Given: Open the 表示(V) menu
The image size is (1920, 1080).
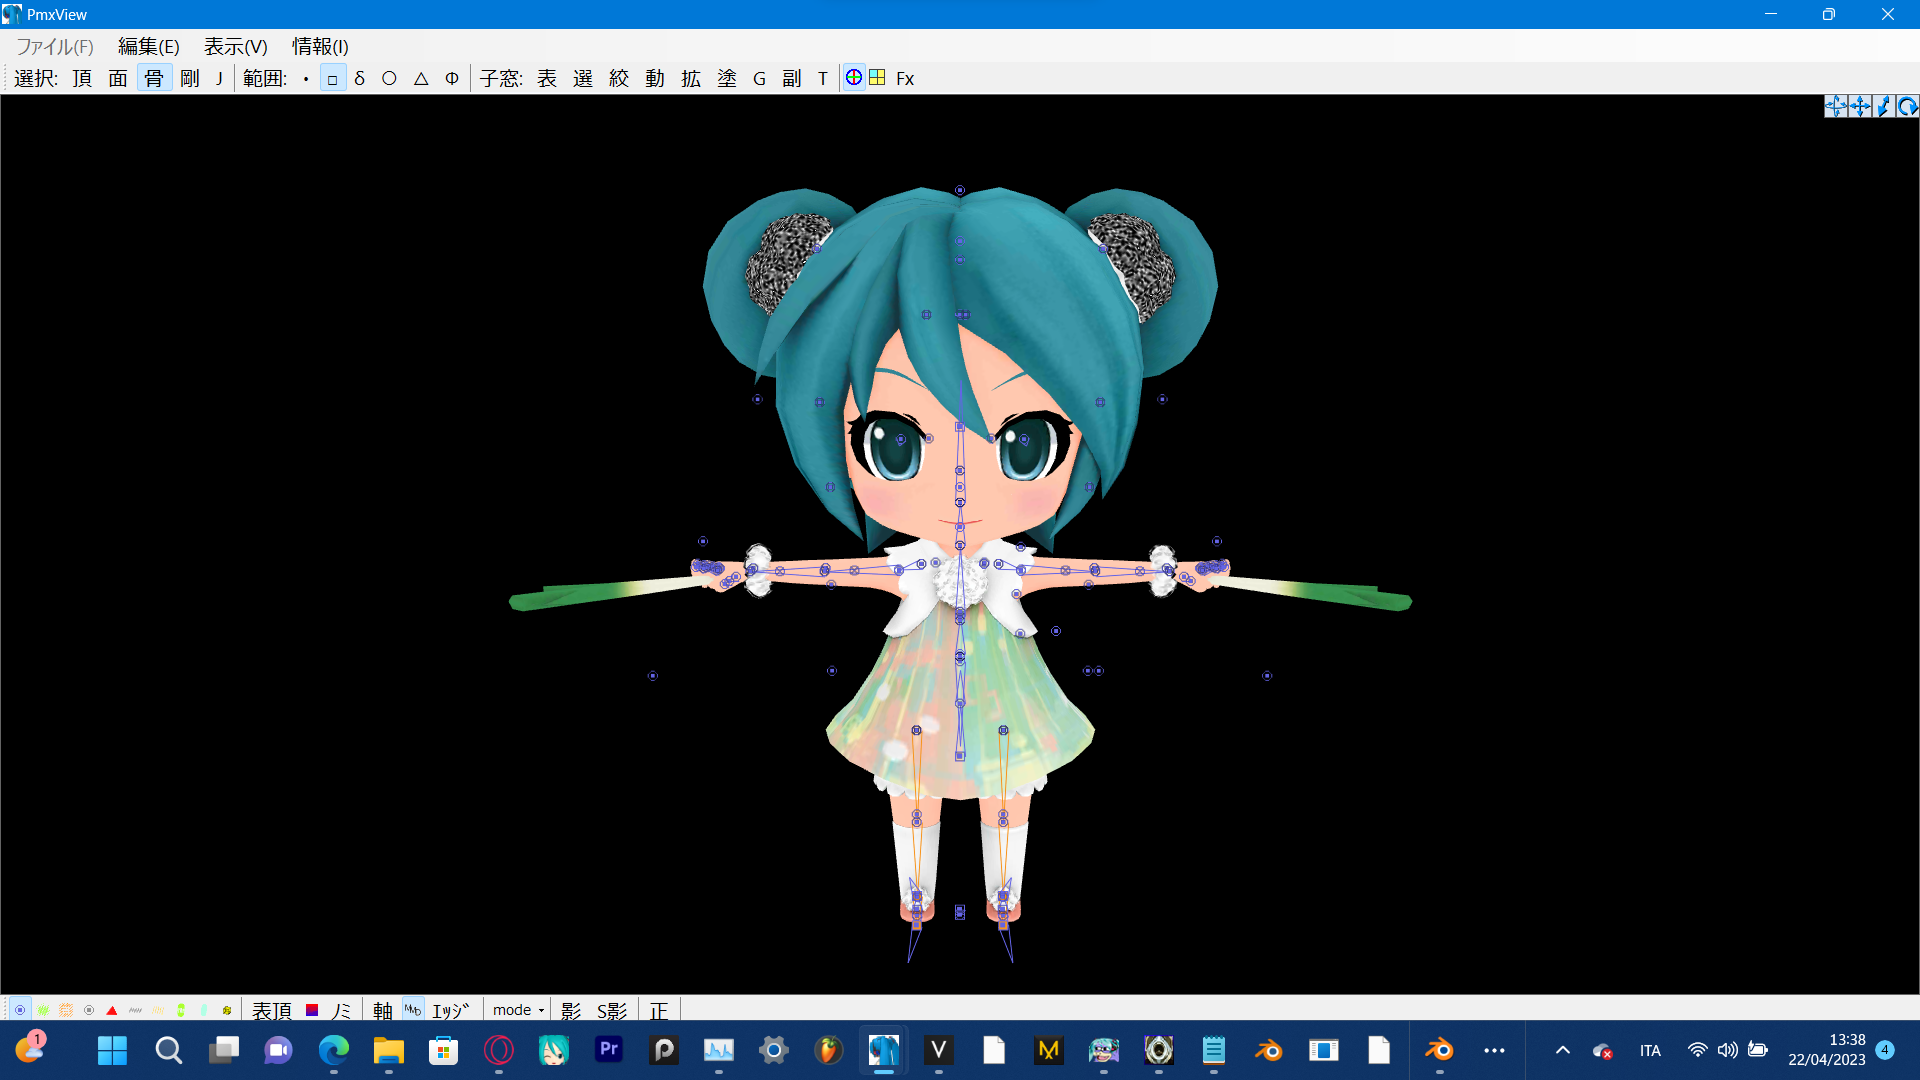Looking at the screenshot, I should pos(236,47).
